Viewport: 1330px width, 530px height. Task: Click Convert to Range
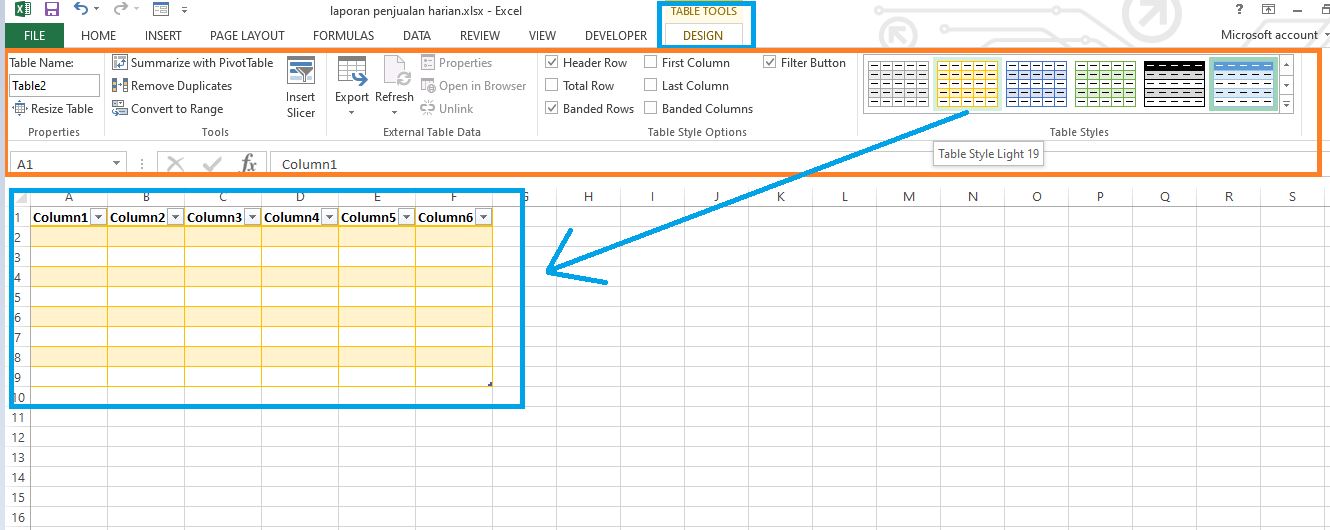(x=167, y=109)
